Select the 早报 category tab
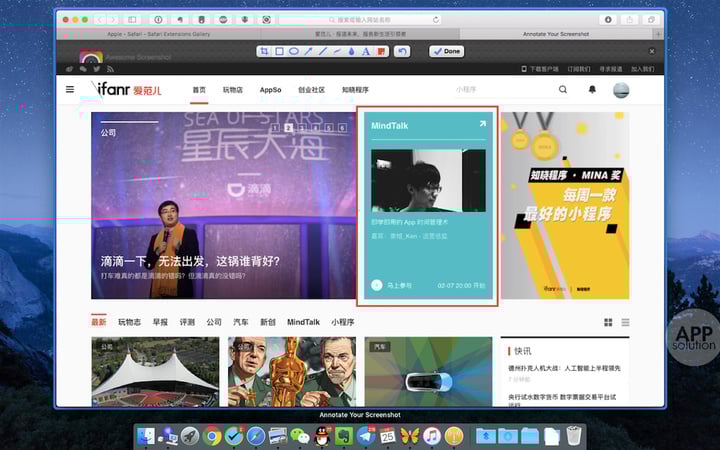This screenshot has width=720, height=450. point(160,322)
